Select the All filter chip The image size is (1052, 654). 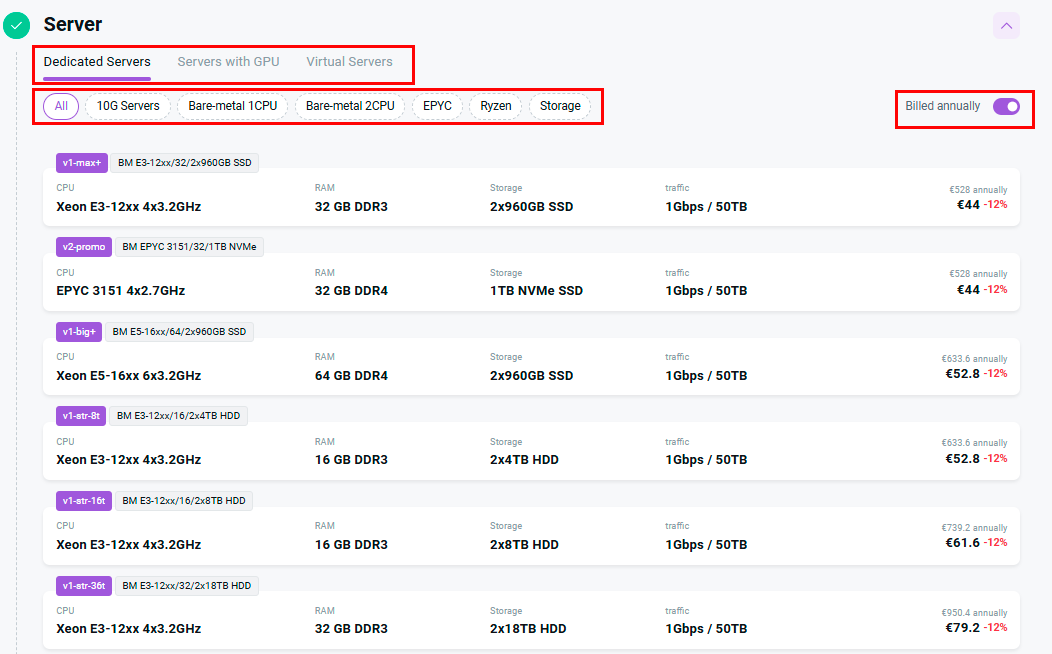point(61,106)
